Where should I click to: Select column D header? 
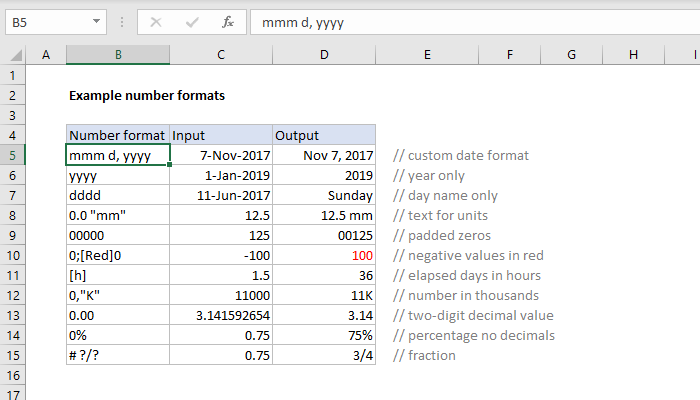point(324,54)
